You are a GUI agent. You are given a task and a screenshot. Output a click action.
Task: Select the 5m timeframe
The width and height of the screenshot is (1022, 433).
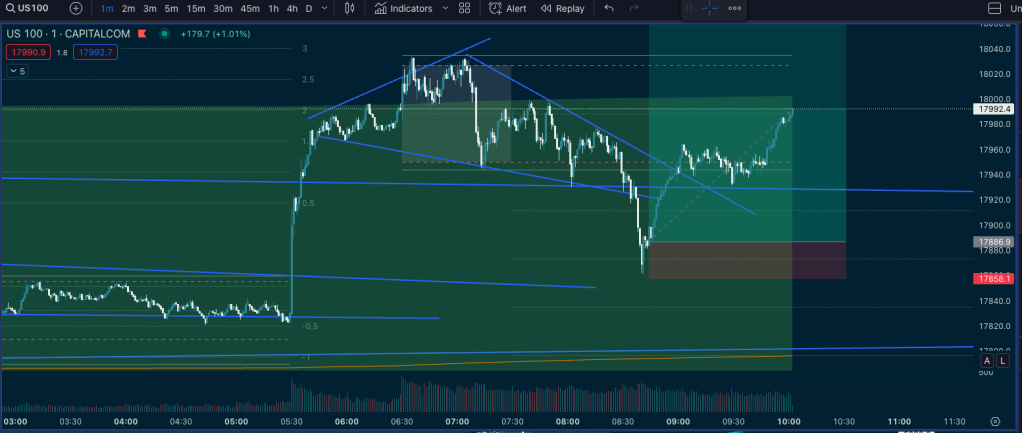(171, 8)
